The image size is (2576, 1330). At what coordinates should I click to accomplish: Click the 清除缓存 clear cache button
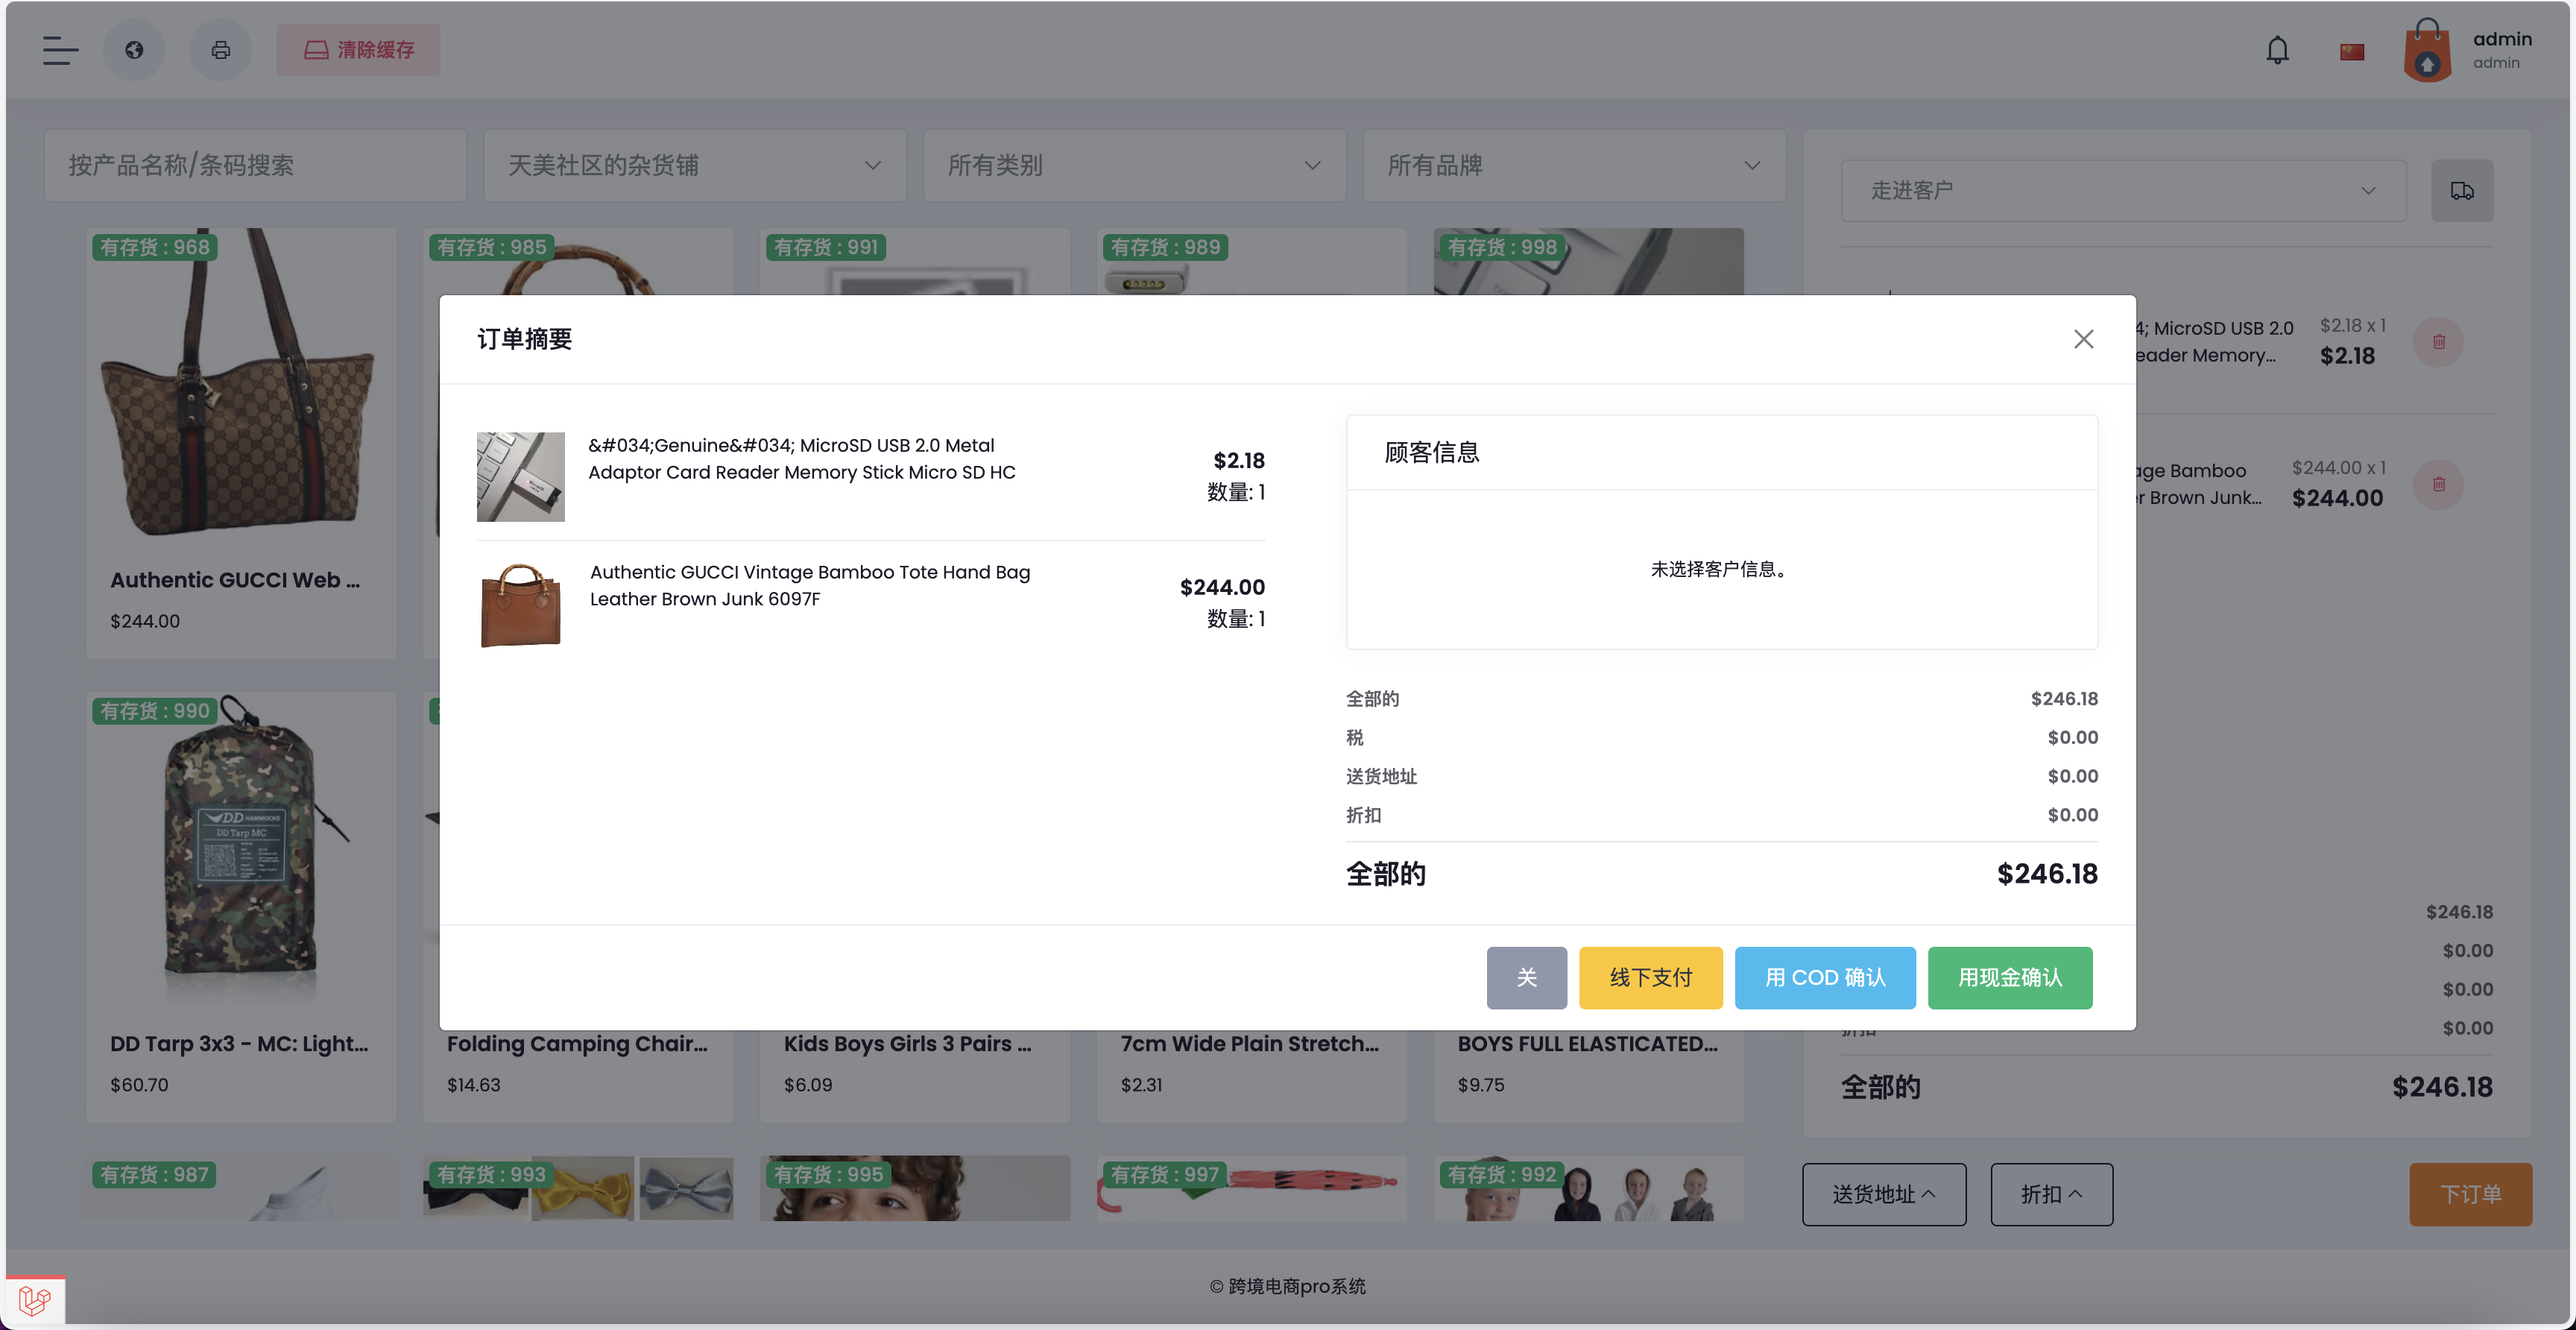click(358, 49)
